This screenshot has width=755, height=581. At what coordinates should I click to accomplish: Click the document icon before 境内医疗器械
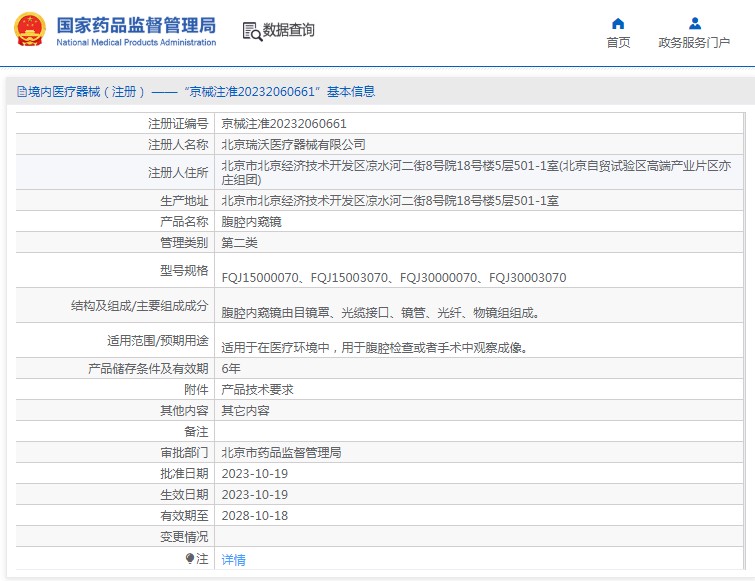pos(22,91)
